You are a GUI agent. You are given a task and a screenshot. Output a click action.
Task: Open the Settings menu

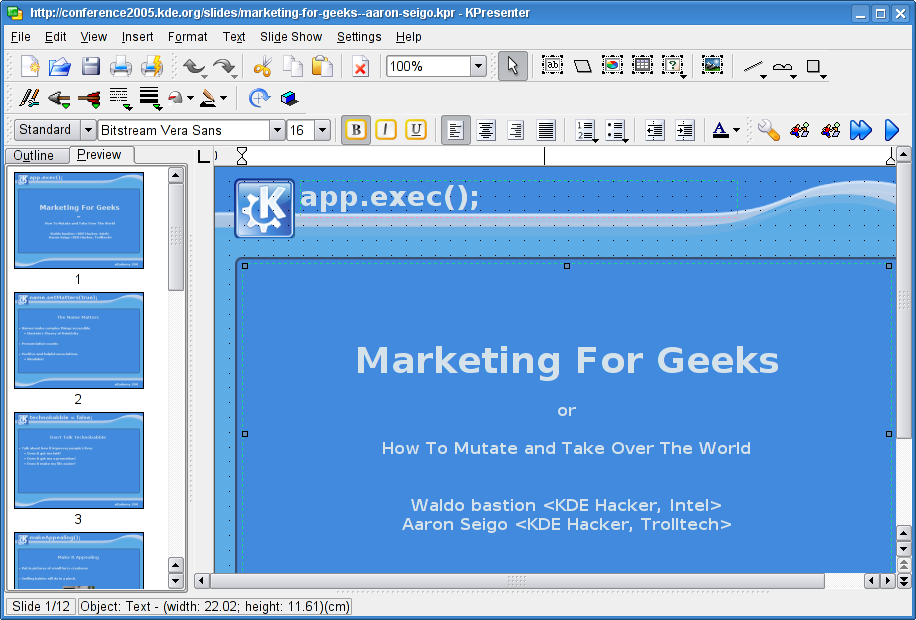(359, 37)
